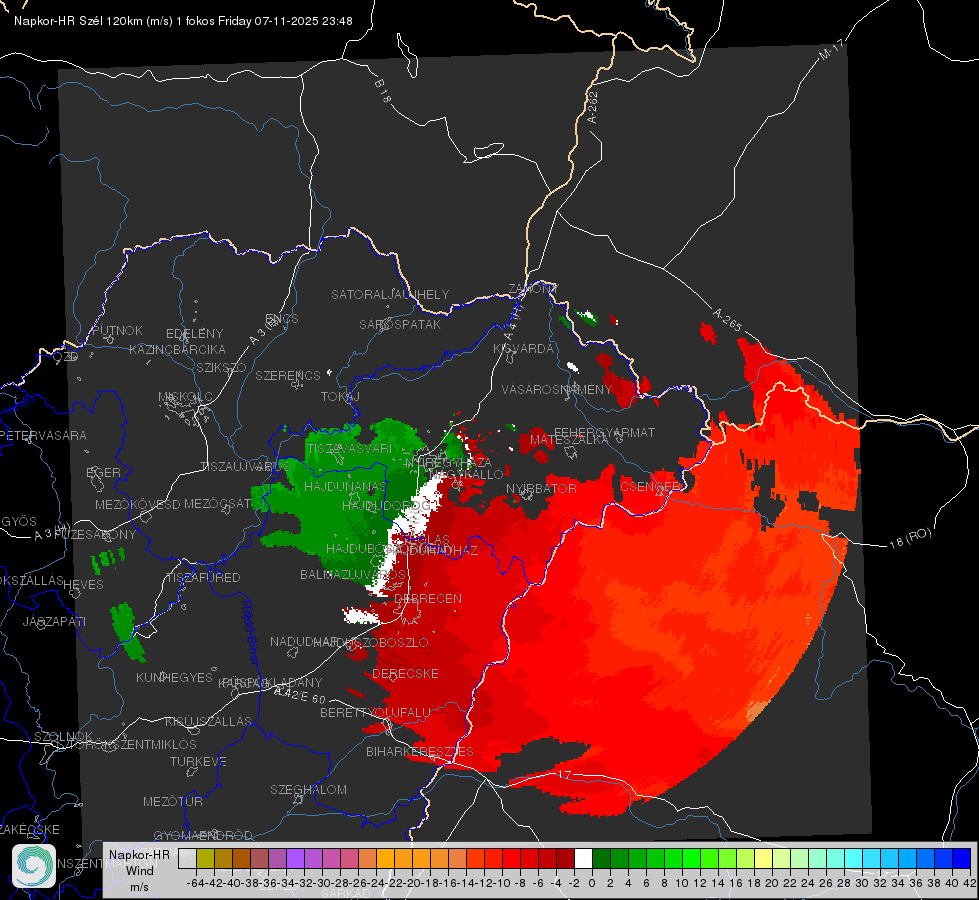Viewport: 979px width, 900px height.
Task: Click the MÁTÉSZALKA city label
Action: 568,440
